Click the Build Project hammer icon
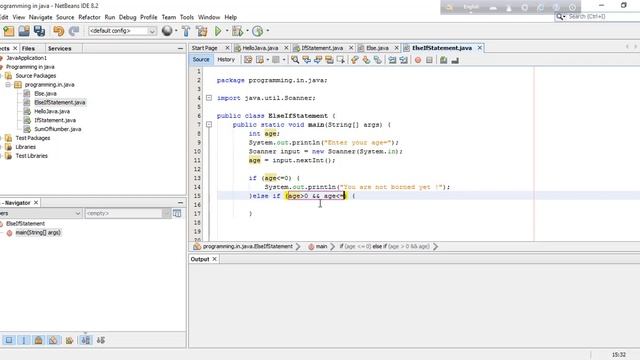This screenshot has width=640, height=360. pos(186,31)
